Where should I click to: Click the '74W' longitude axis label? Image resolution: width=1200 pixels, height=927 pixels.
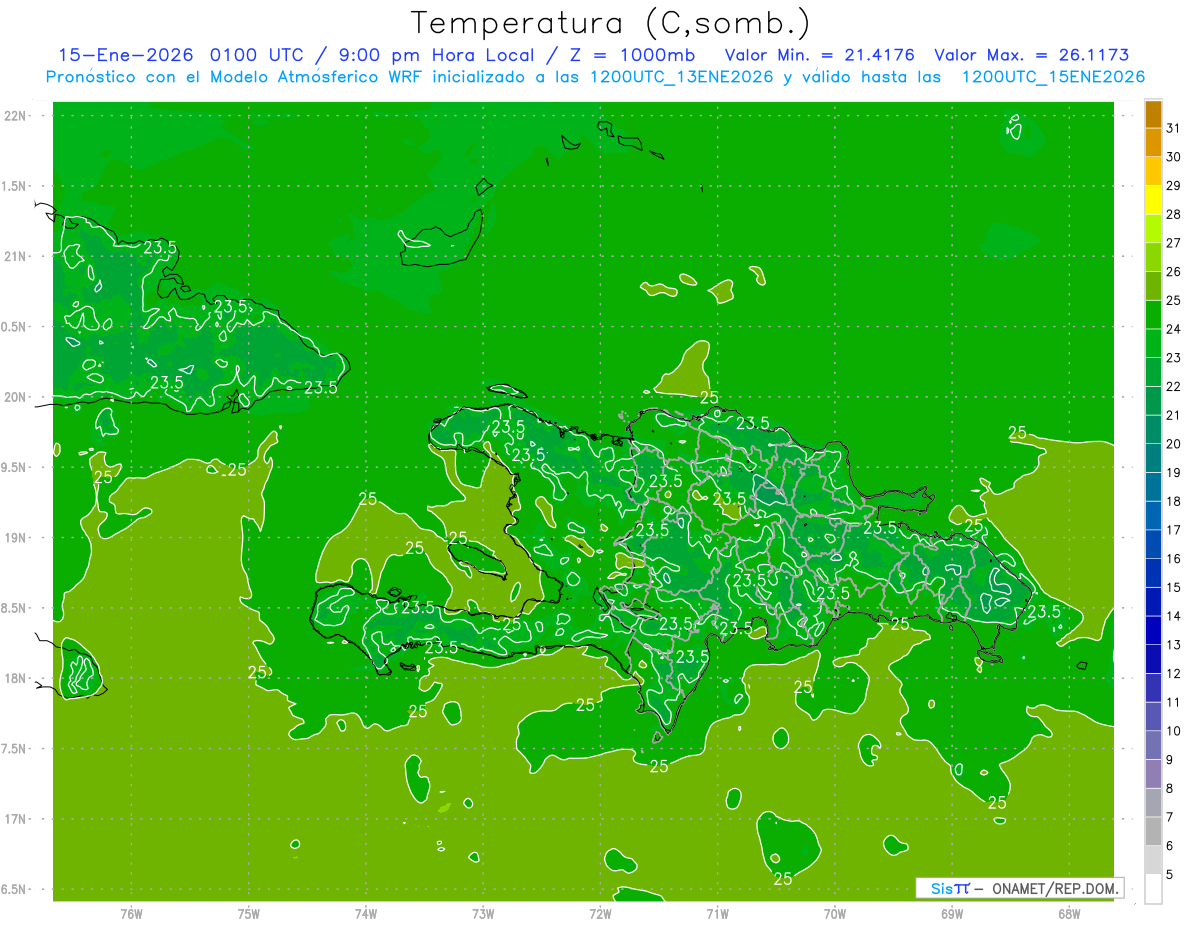click(x=366, y=914)
